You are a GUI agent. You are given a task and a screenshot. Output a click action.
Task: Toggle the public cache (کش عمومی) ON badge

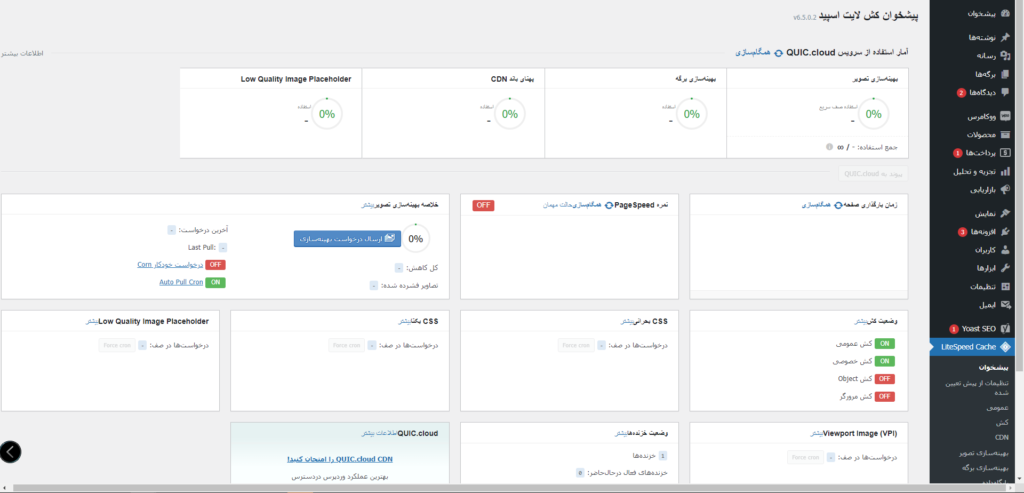coord(885,343)
